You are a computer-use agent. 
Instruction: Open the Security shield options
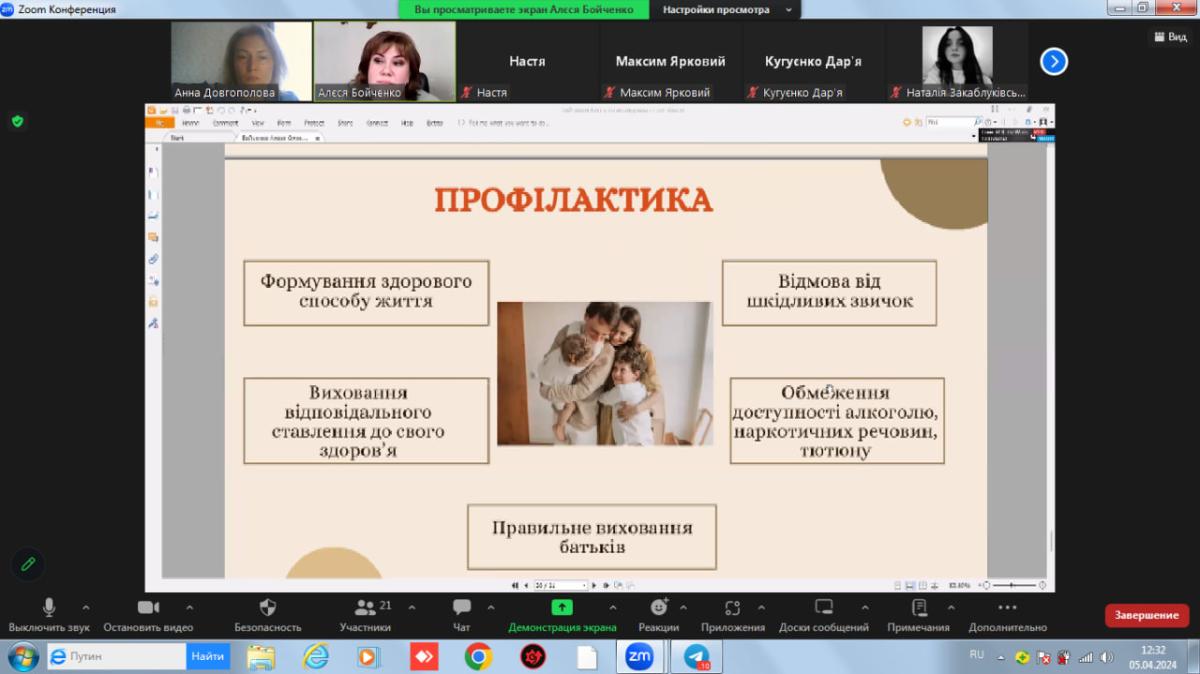point(267,608)
